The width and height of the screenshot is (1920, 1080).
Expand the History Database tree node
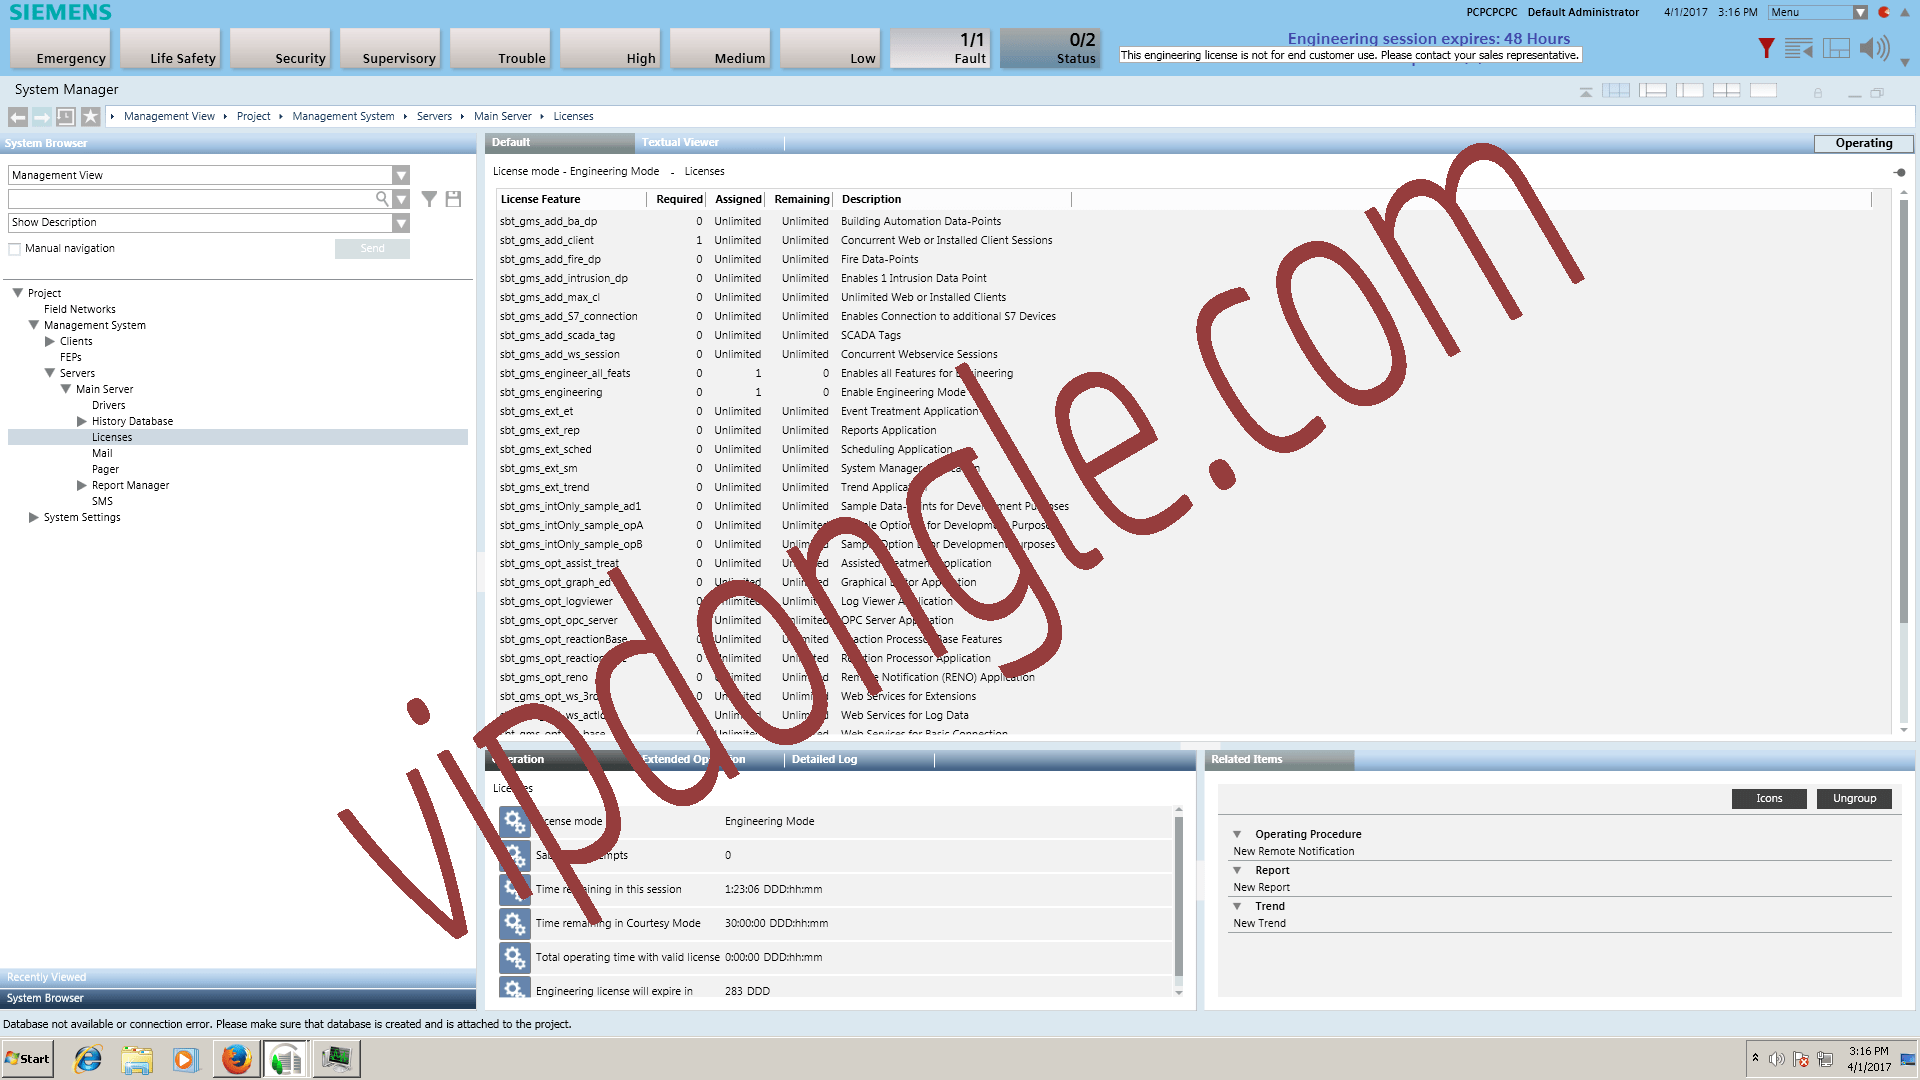point(82,422)
